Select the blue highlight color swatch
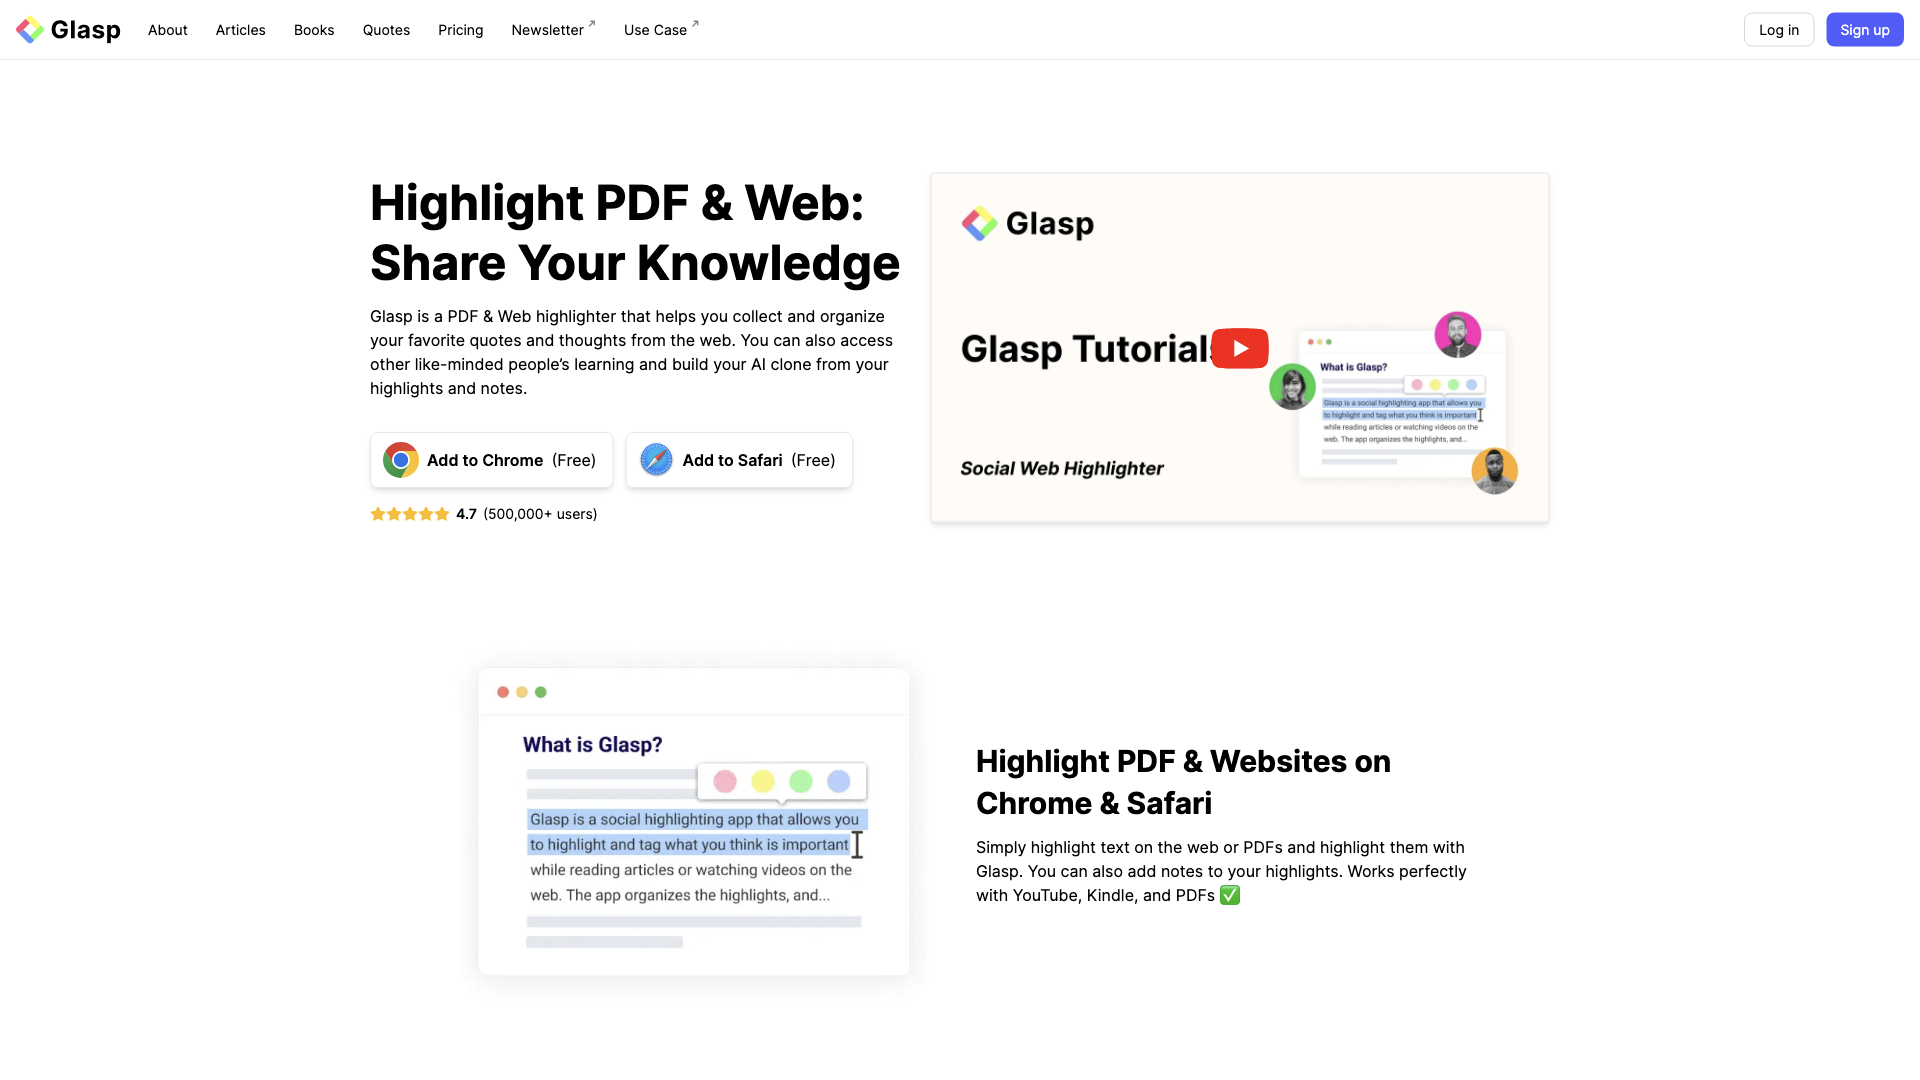This screenshot has height=1080, width=1920. pos(839,781)
